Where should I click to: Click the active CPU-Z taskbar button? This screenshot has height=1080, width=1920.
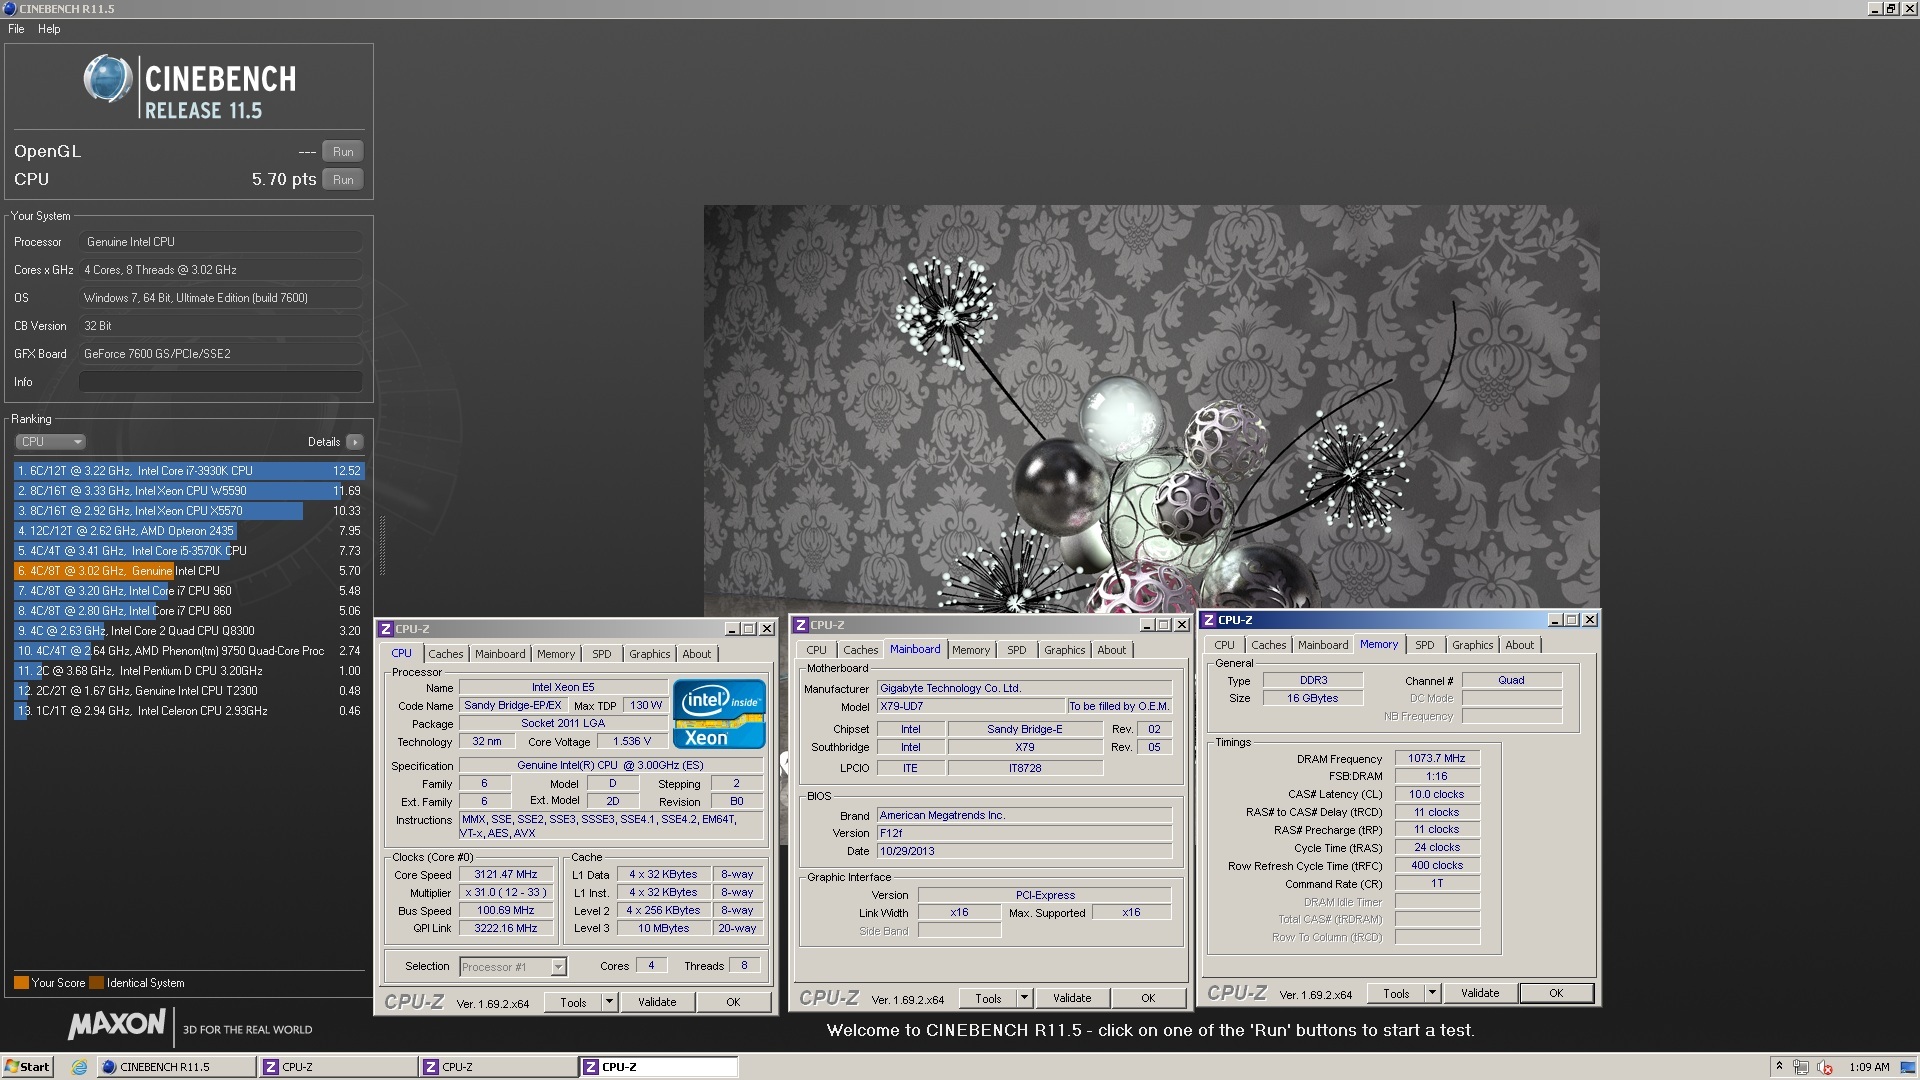[x=659, y=1067]
